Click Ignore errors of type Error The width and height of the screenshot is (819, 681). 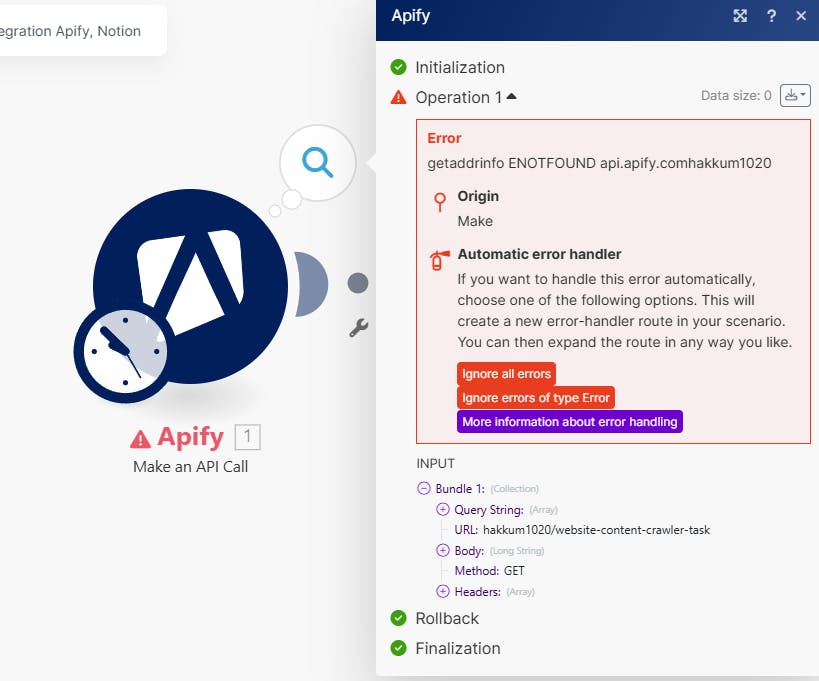pyautogui.click(x=536, y=398)
